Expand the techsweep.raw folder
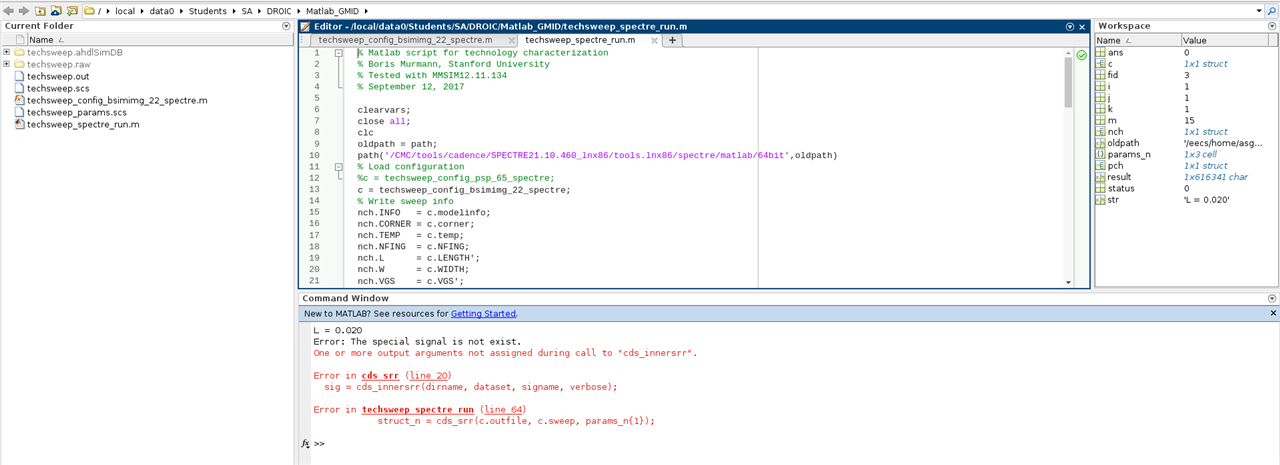 coord(7,64)
